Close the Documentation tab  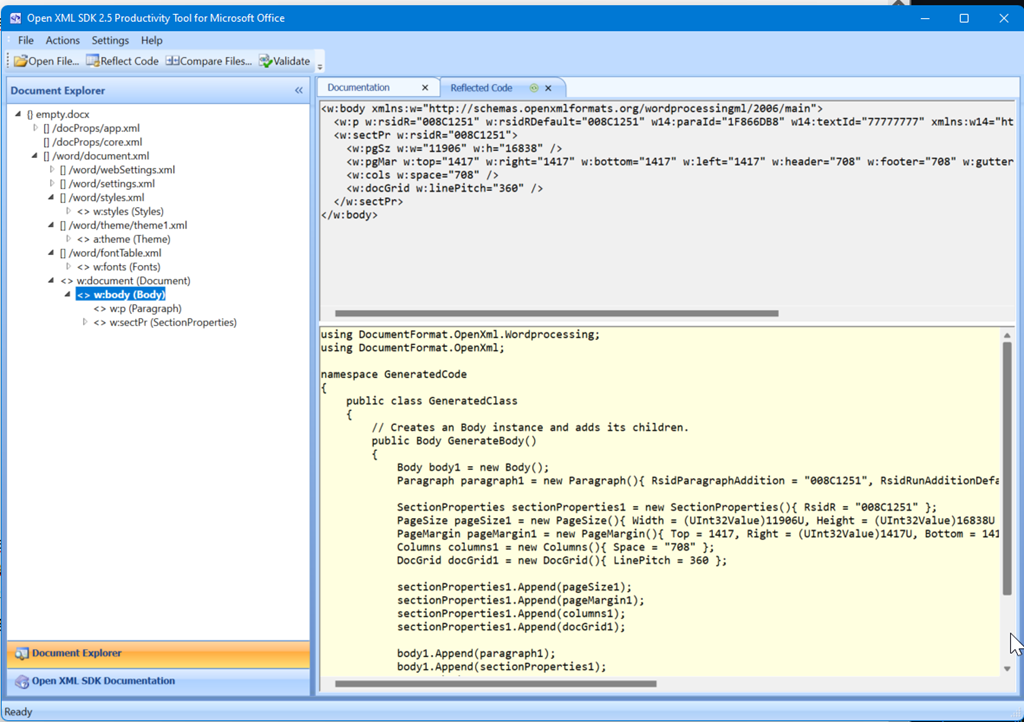425,88
